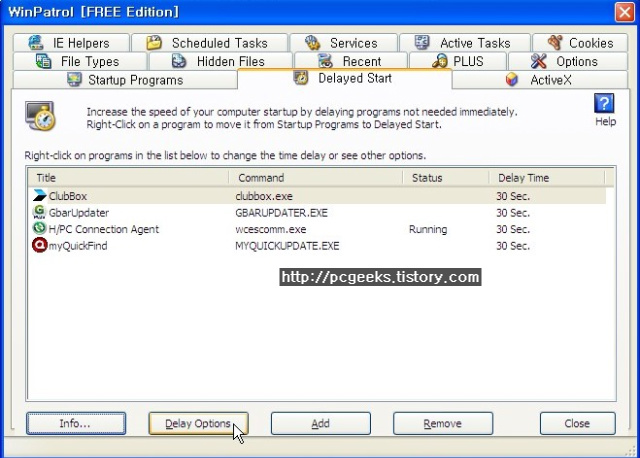This screenshot has height=458, width=640.
Task: Open the Scheduled Tasks tab
Action: point(210,42)
